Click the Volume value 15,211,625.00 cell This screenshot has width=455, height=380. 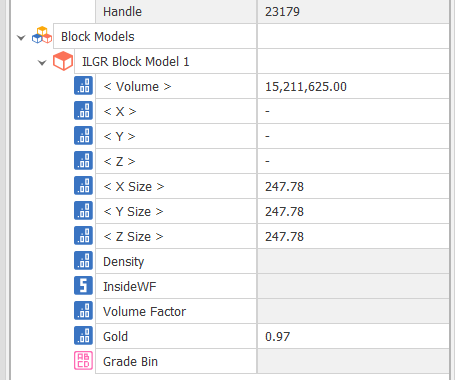click(353, 86)
